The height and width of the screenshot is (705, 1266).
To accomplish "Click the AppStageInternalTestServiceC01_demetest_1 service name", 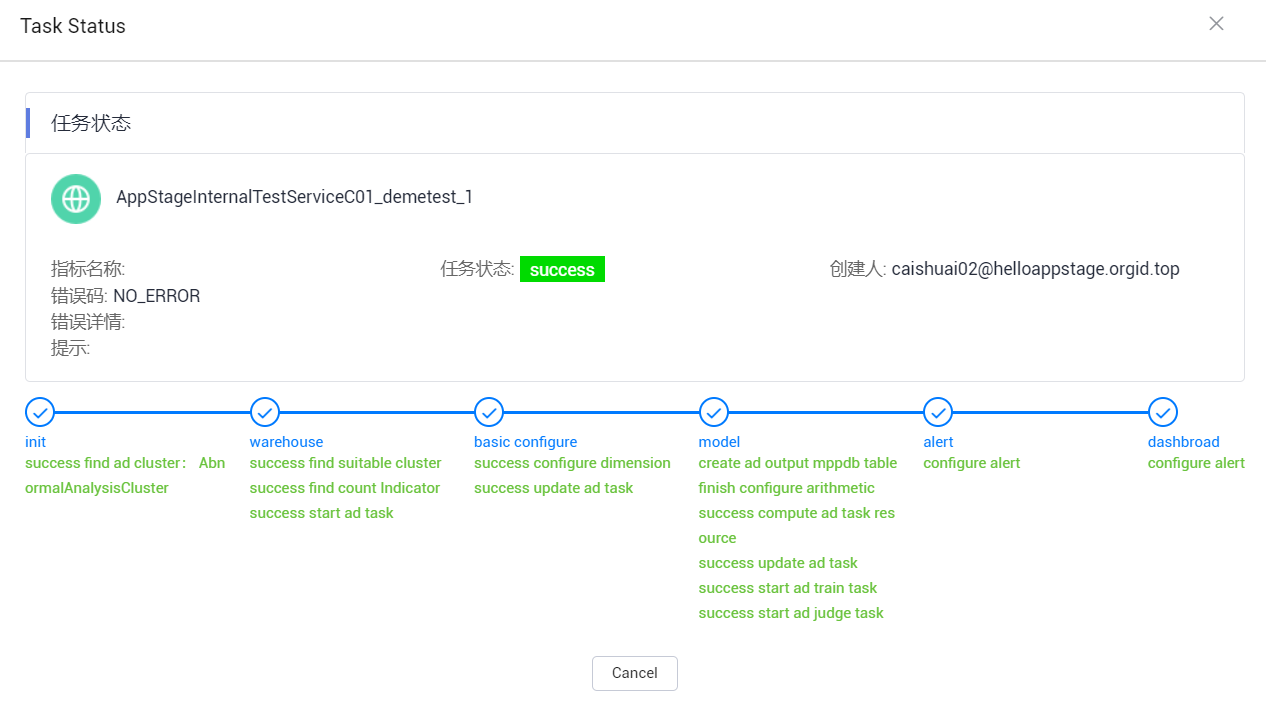I will pos(294,197).
